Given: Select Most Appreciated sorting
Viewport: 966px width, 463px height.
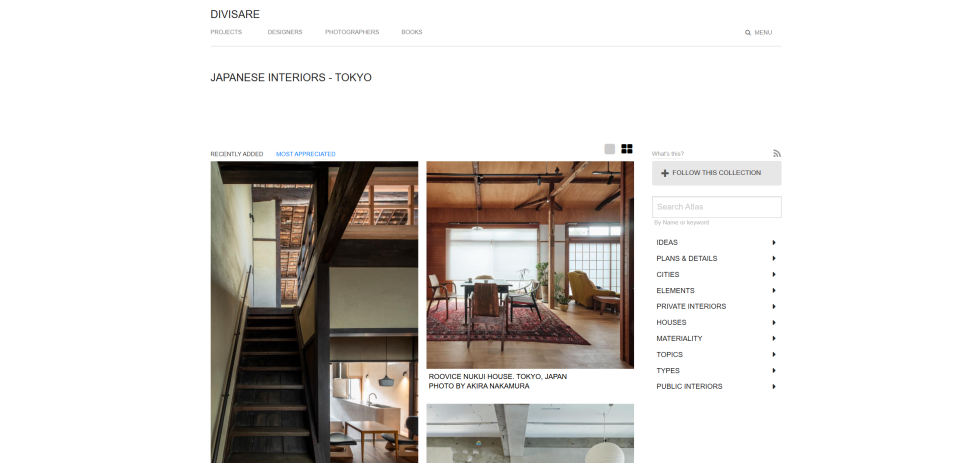Looking at the screenshot, I should click(x=306, y=154).
